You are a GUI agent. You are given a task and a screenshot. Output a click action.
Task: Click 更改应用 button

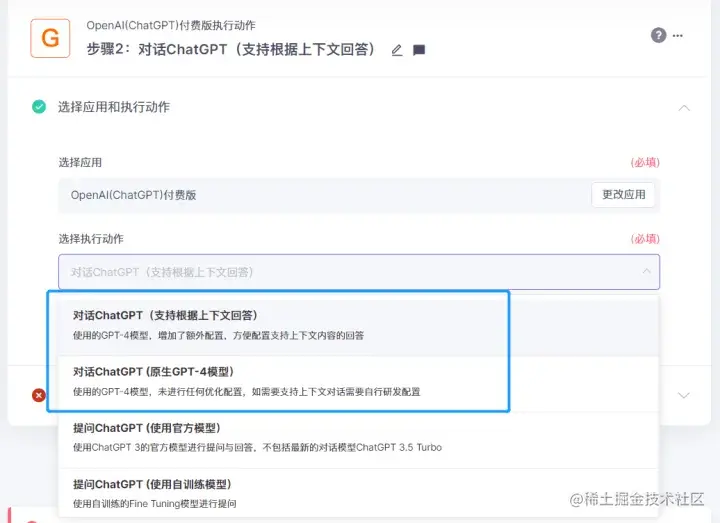pos(623,195)
